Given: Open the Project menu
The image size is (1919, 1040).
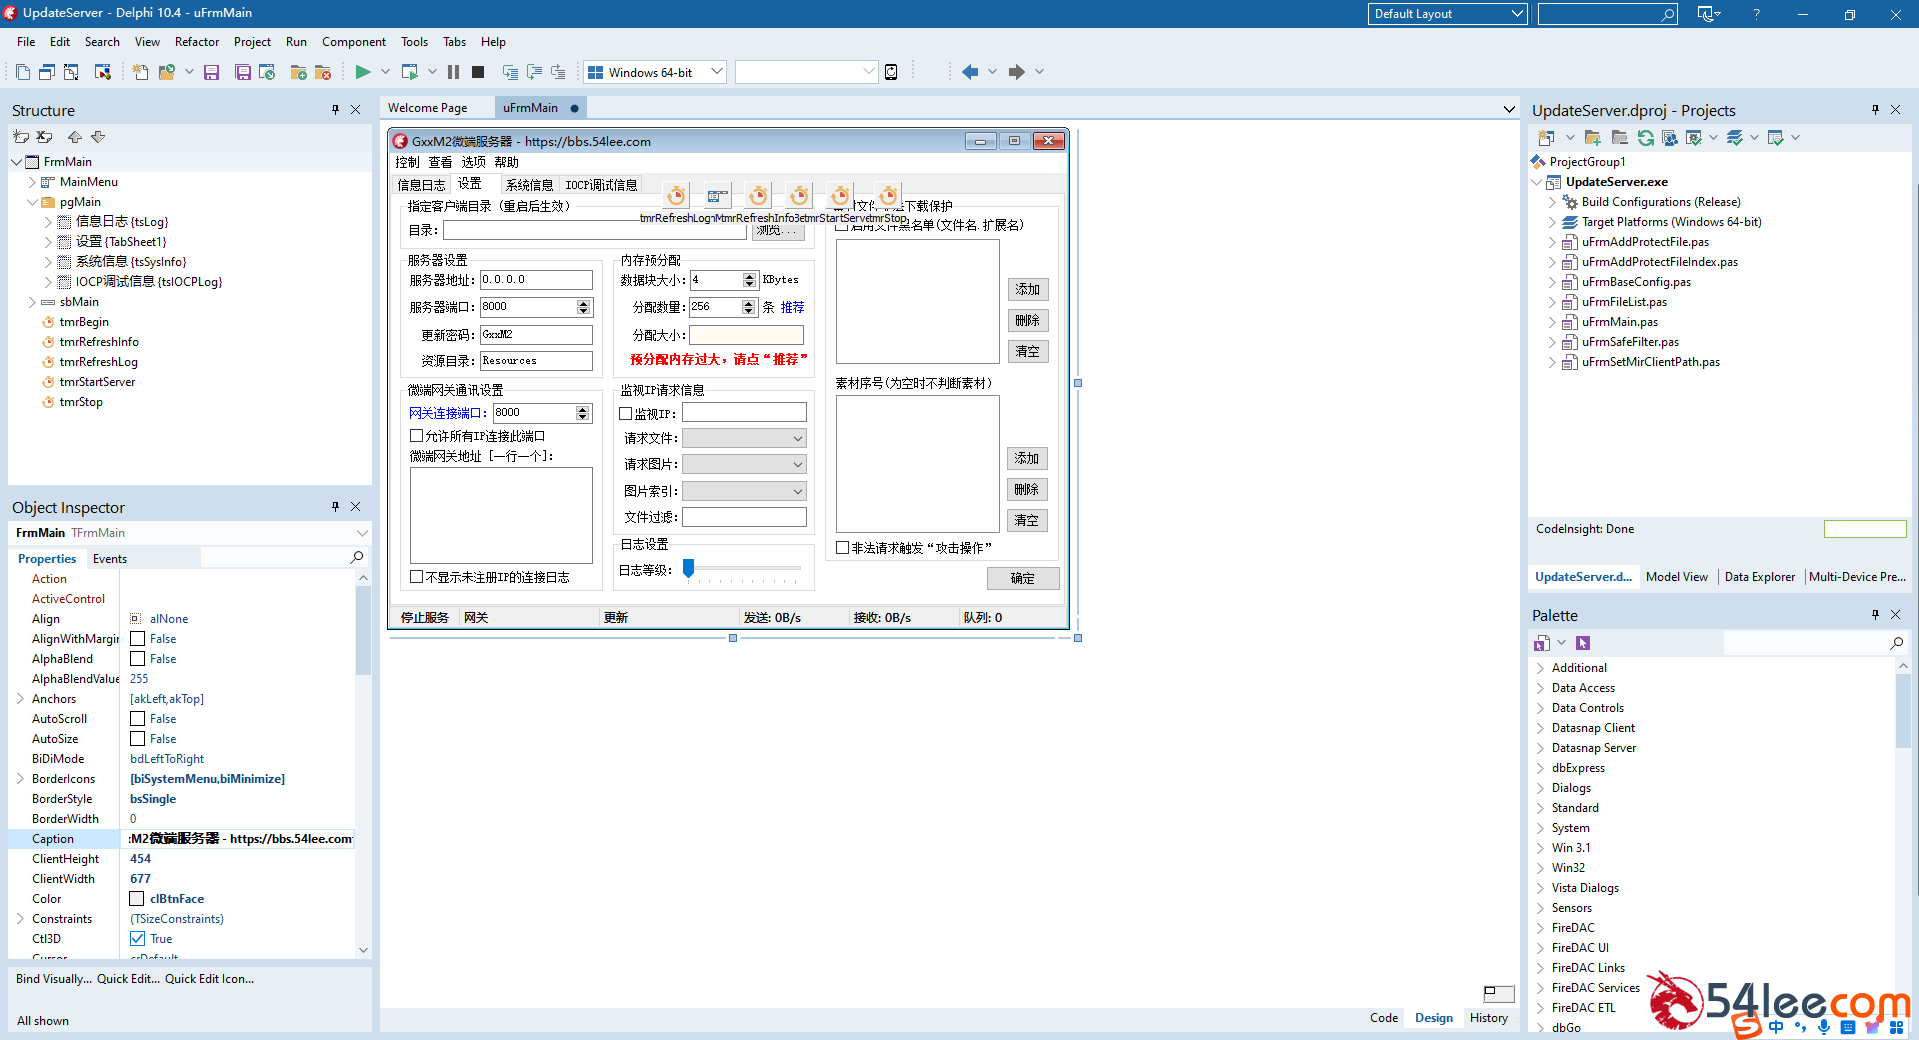Looking at the screenshot, I should tap(252, 42).
